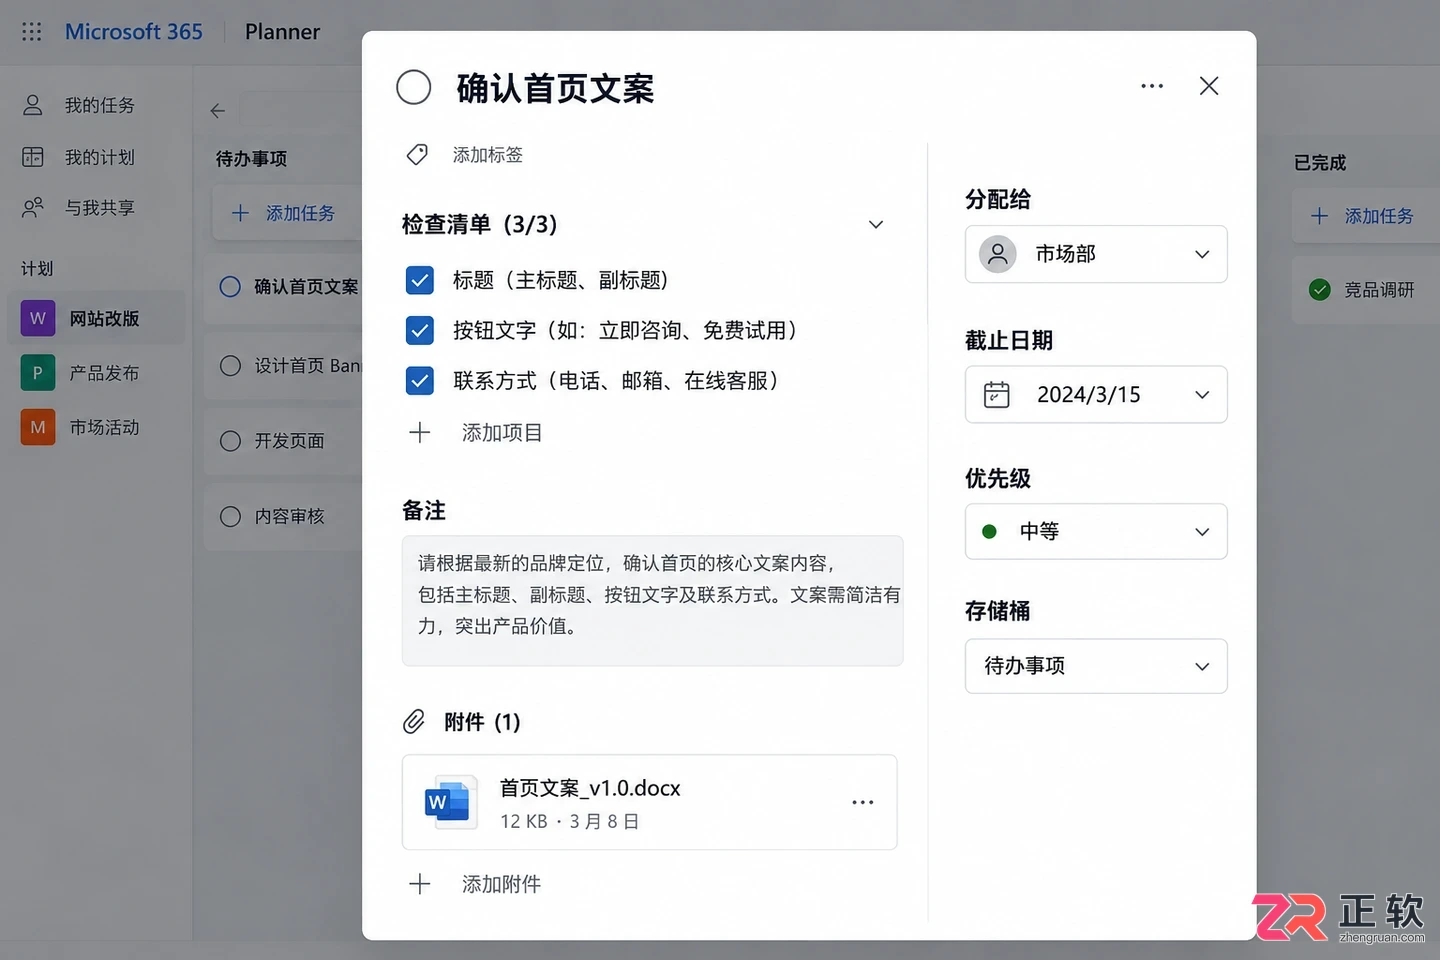
Task: Click the plus icon in 已完成 column's 添加任务
Action: 1320,216
